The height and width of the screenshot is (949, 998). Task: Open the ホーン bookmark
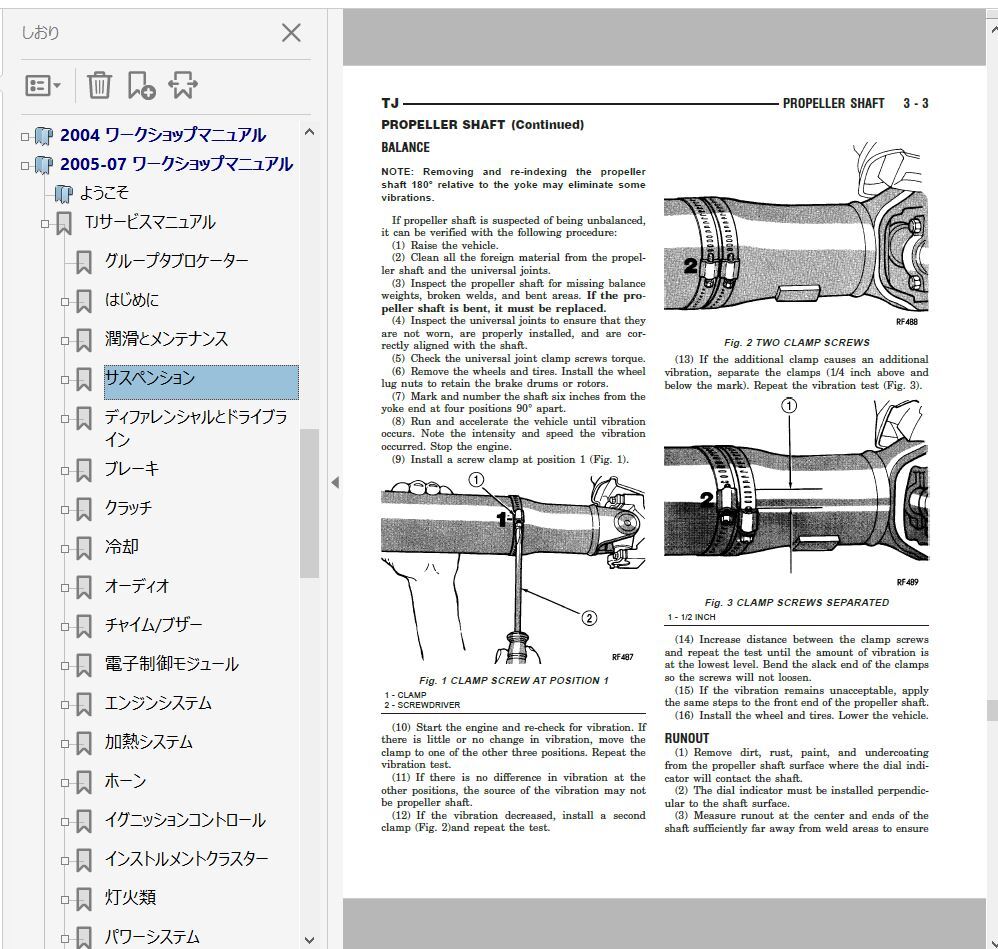(x=125, y=781)
